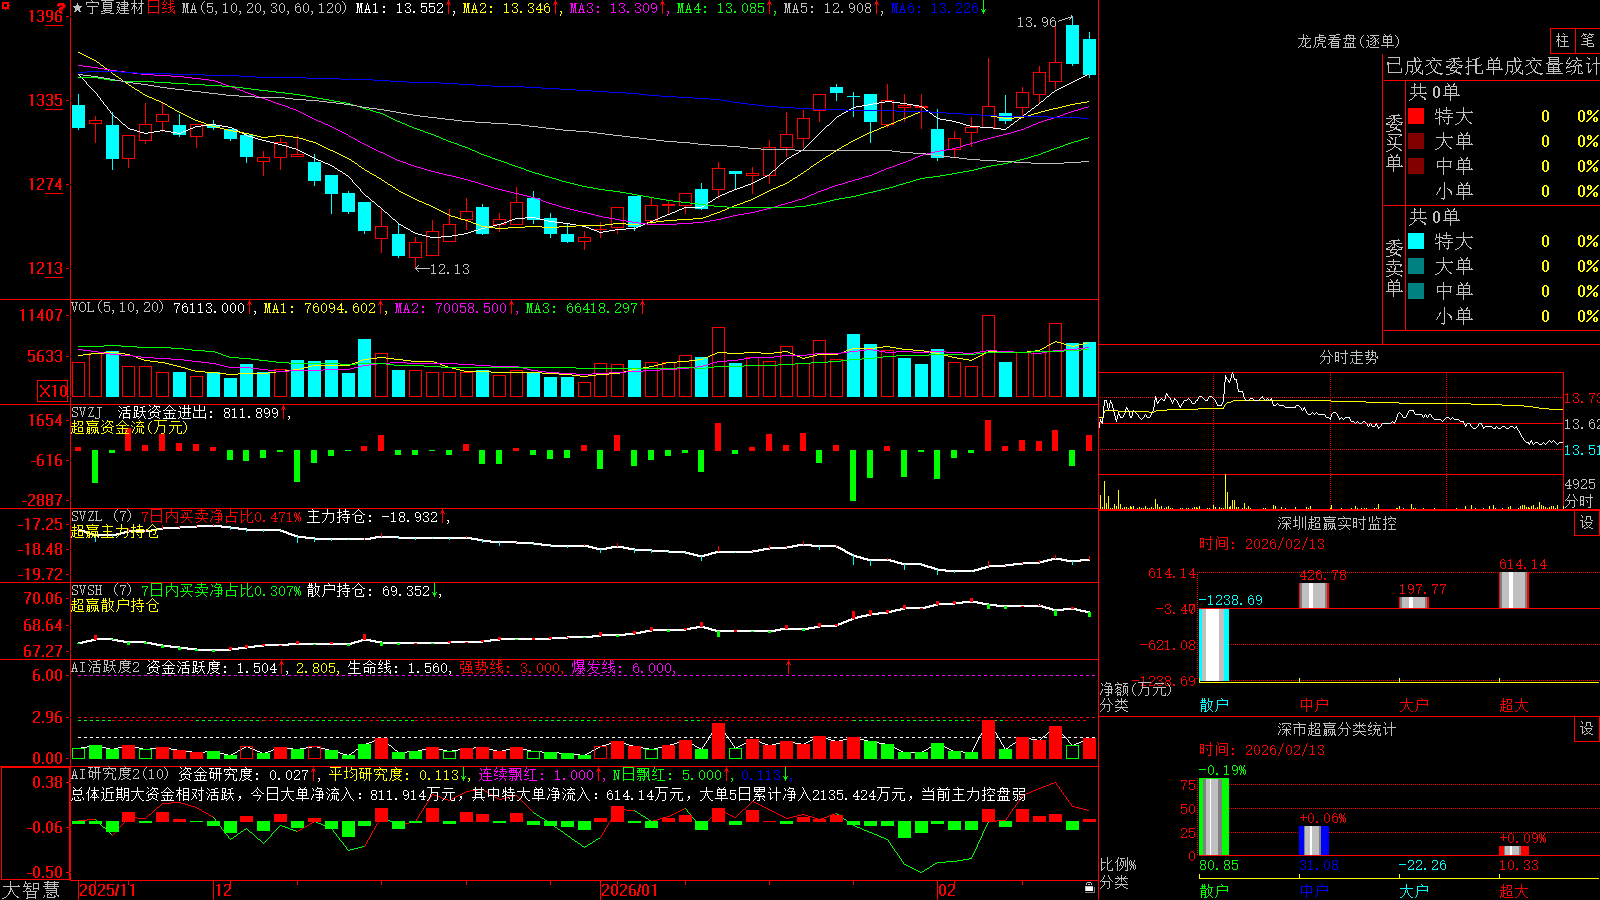Click the 委买单 特大 row label
1600x900 pixels.
(x=1453, y=116)
